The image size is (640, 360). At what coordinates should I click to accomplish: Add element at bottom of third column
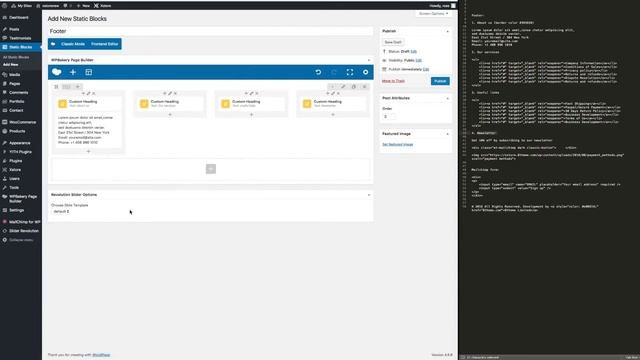[x=251, y=115]
